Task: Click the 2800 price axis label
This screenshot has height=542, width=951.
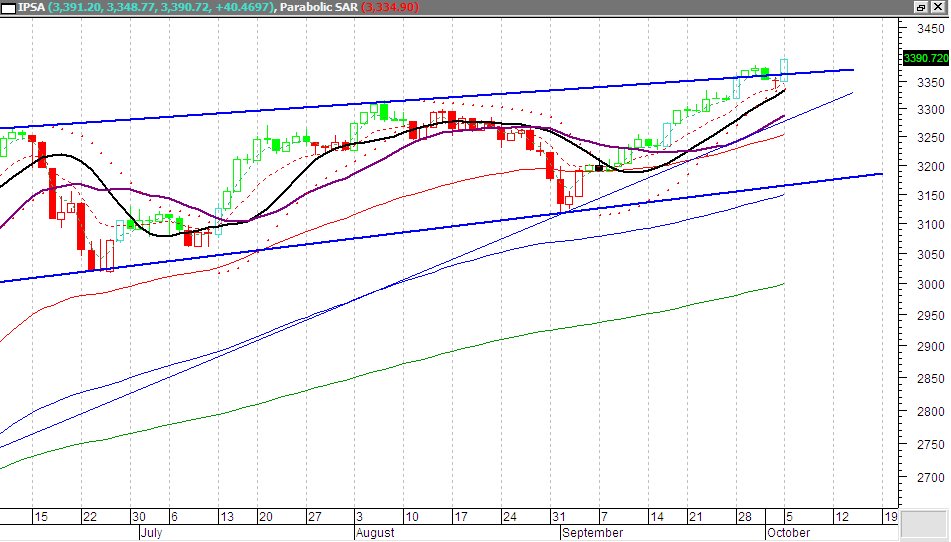Action: click(930, 412)
